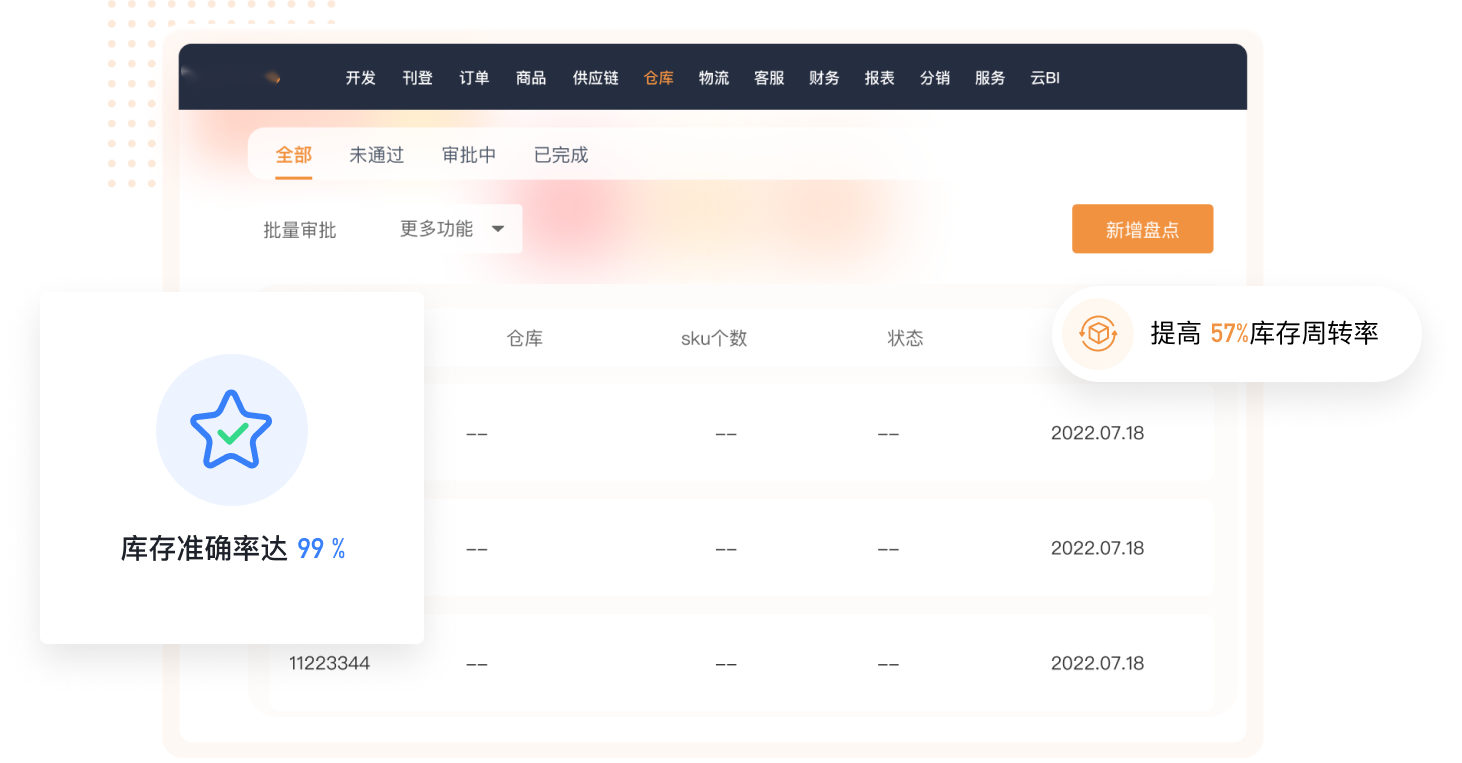Click the star checkmark accuracy icon
Image resolution: width=1462 pixels, height=763 pixels.
coord(231,430)
